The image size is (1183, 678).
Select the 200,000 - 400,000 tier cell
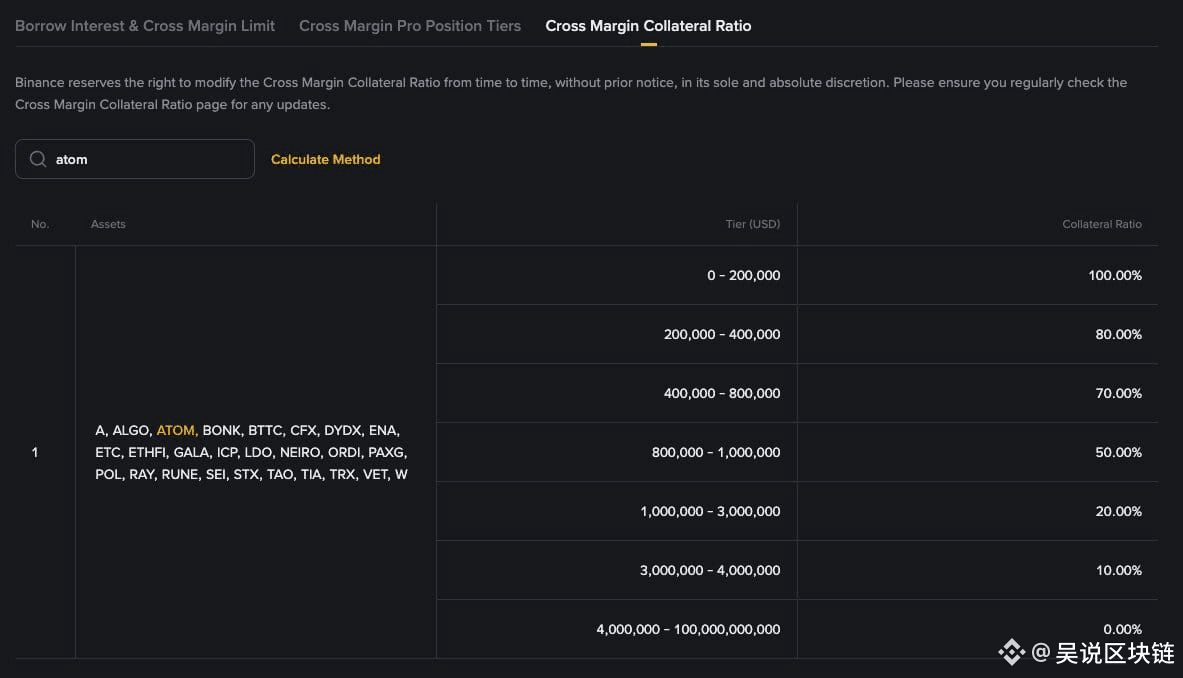[x=722, y=334]
